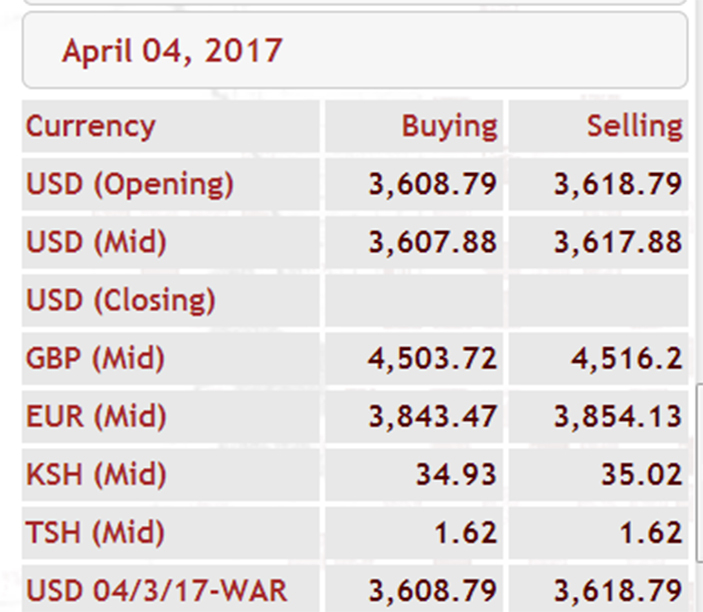Select the GBP (Mid) row label

coord(95,359)
